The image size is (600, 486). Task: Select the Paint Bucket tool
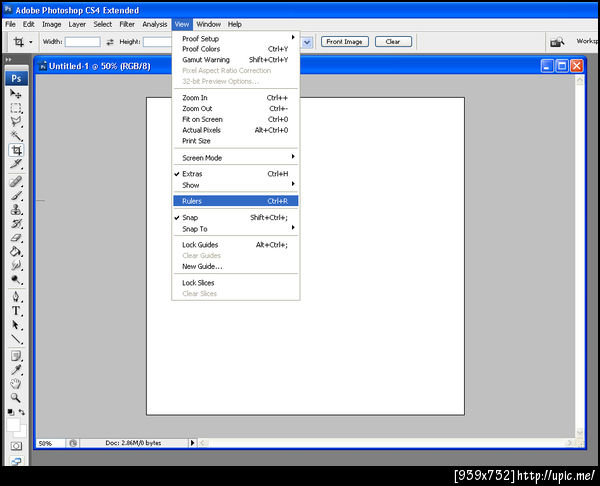click(16, 252)
